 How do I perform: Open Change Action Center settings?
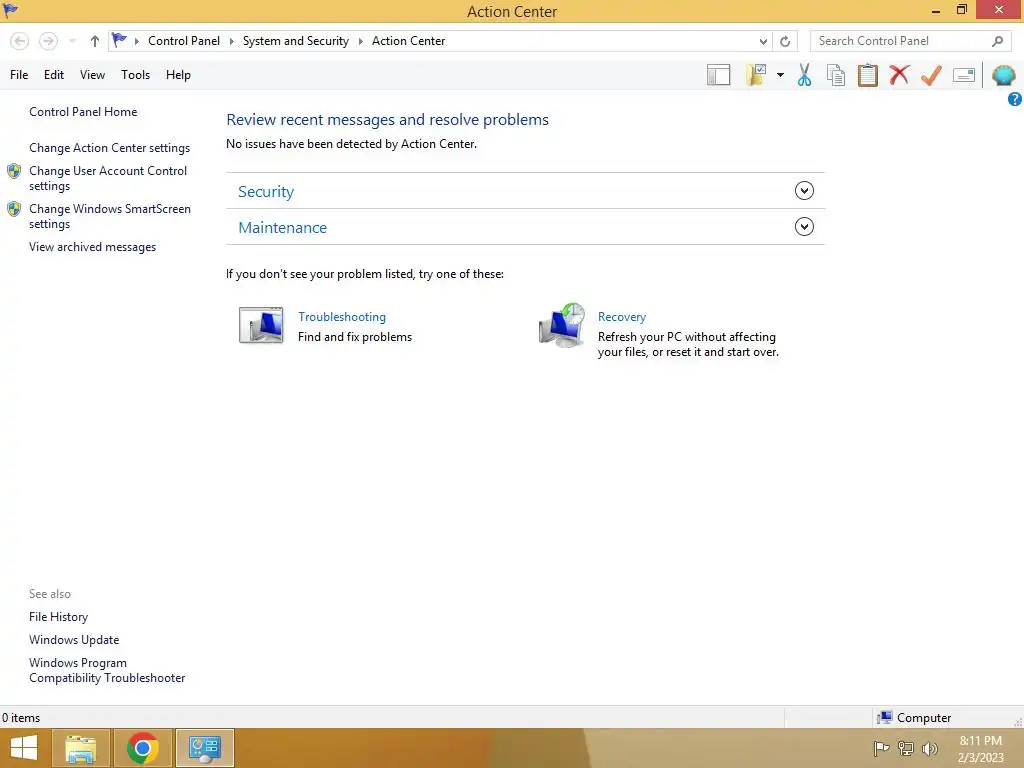tap(109, 148)
